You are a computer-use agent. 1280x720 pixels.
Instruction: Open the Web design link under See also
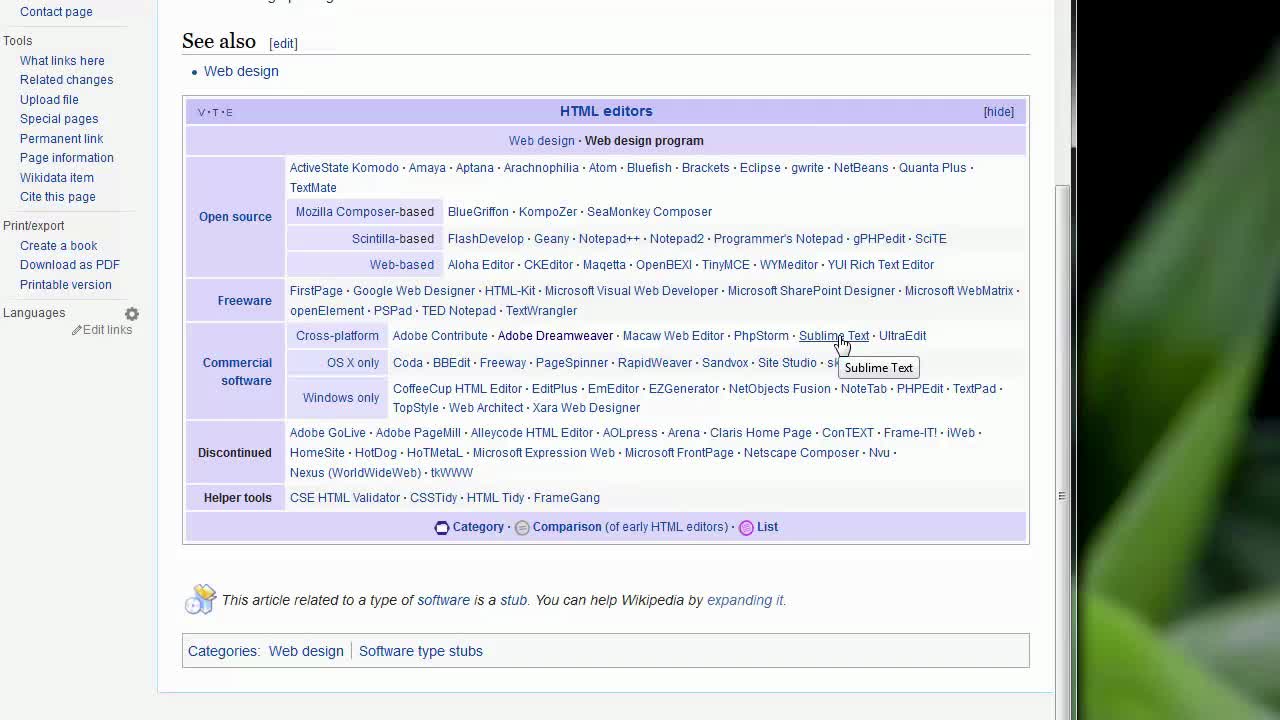coord(241,71)
